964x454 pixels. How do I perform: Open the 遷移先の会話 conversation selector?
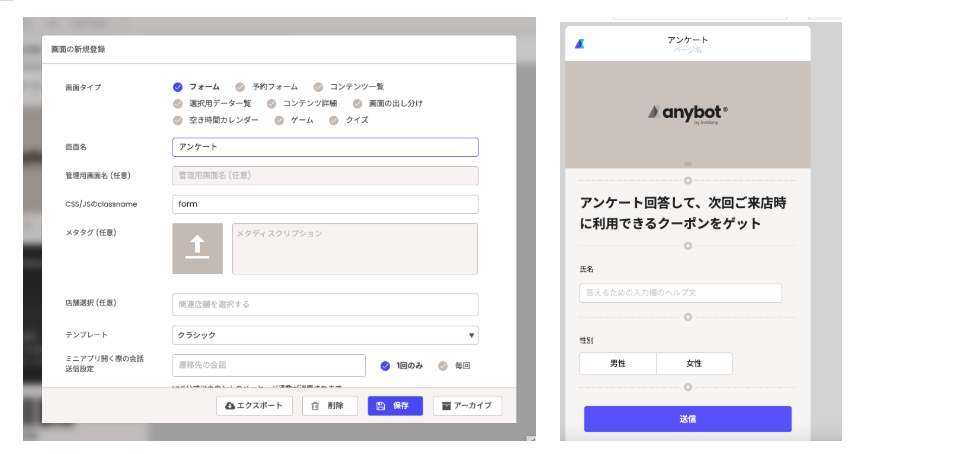[268, 366]
